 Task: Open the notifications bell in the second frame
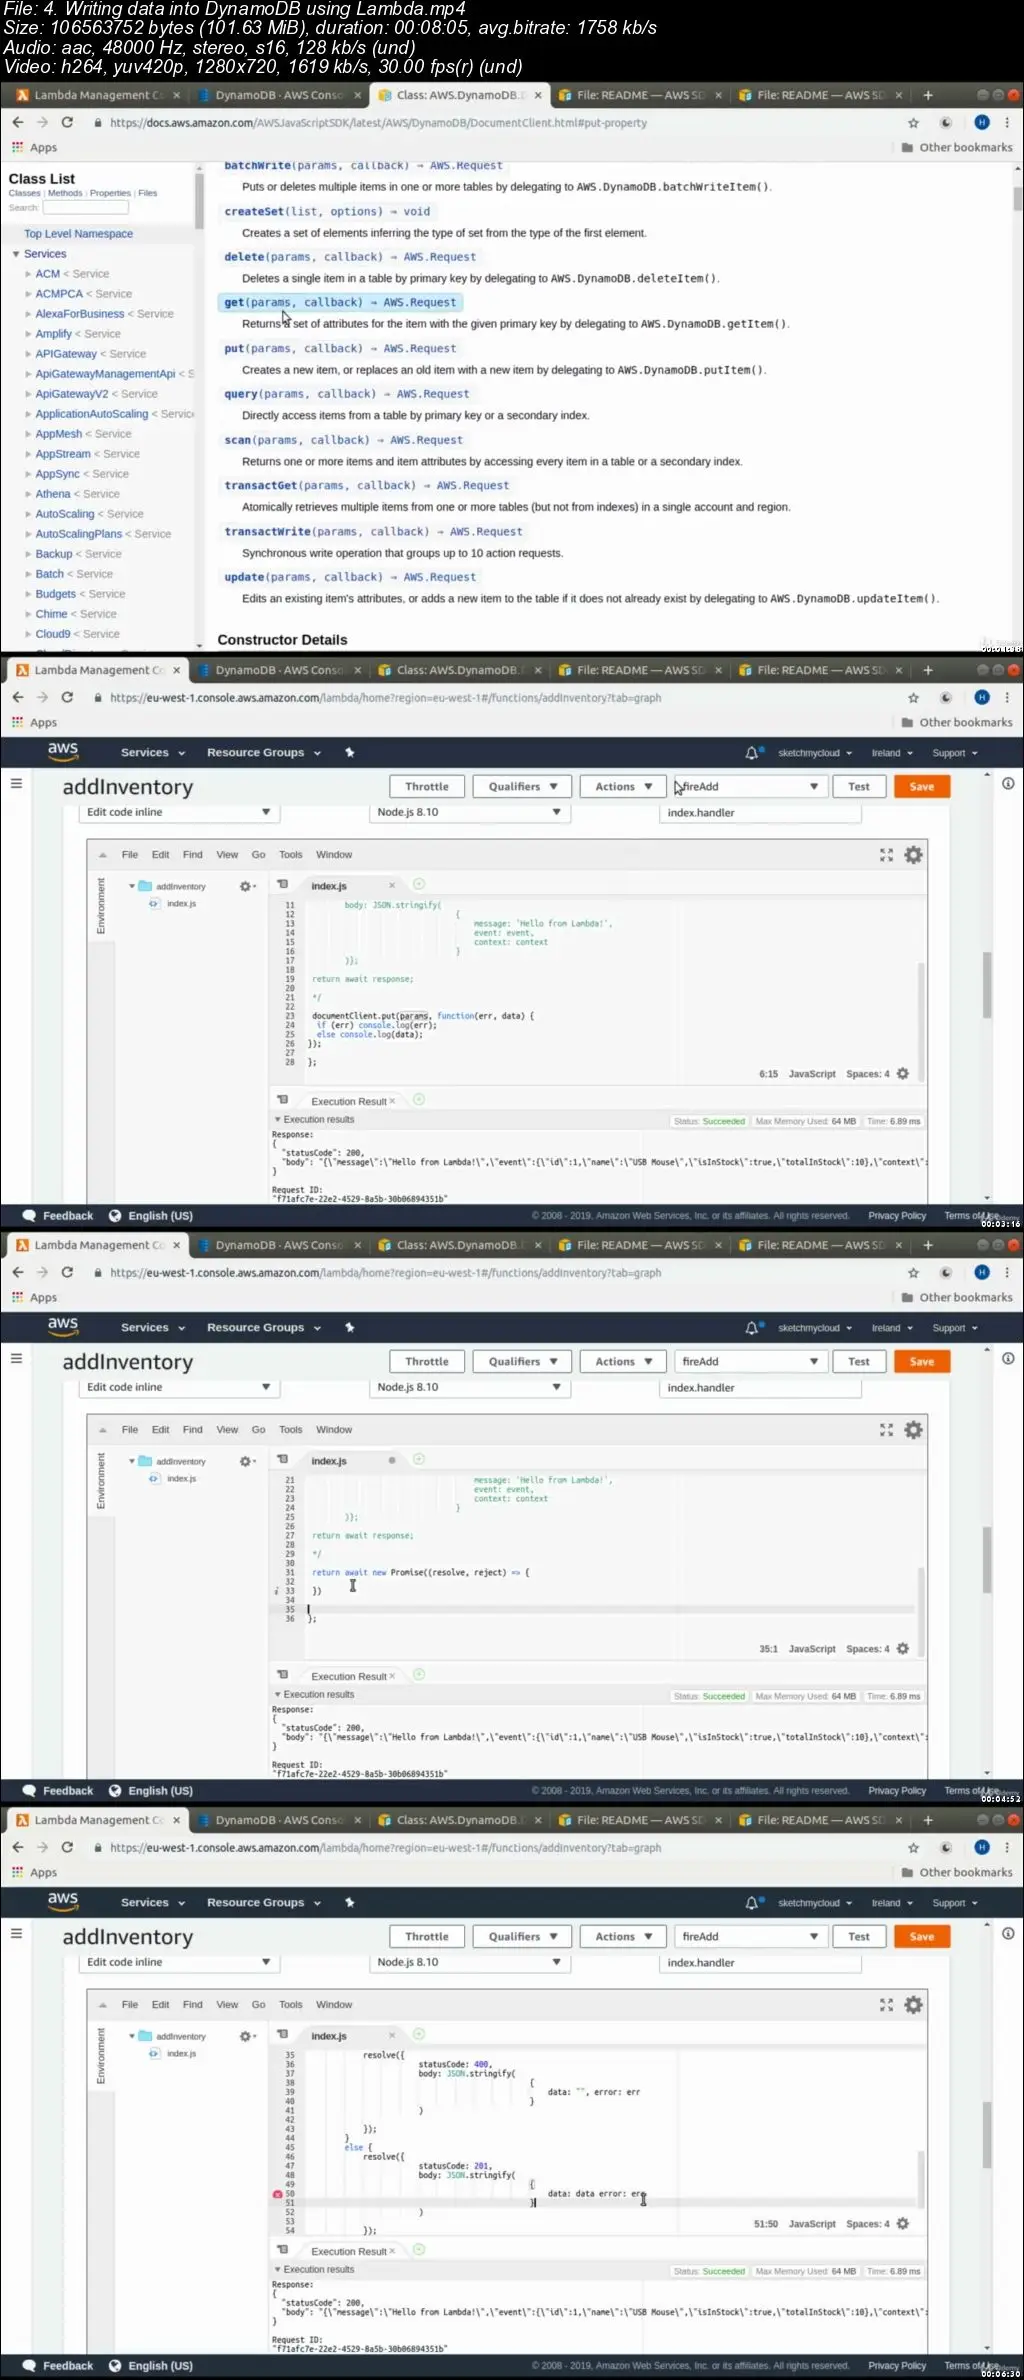point(751,753)
